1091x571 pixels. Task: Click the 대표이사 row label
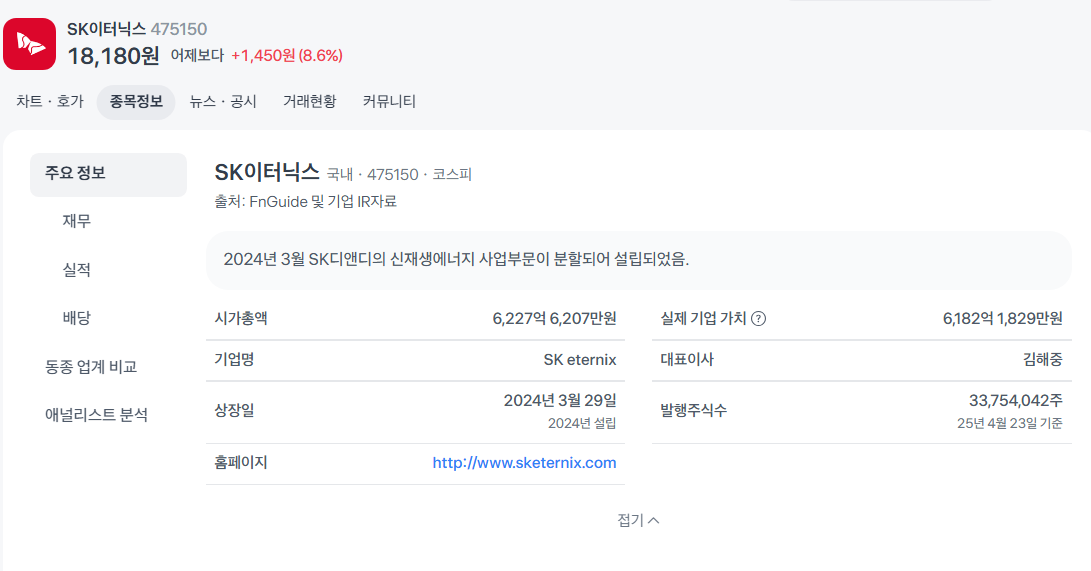pyautogui.click(x=687, y=360)
